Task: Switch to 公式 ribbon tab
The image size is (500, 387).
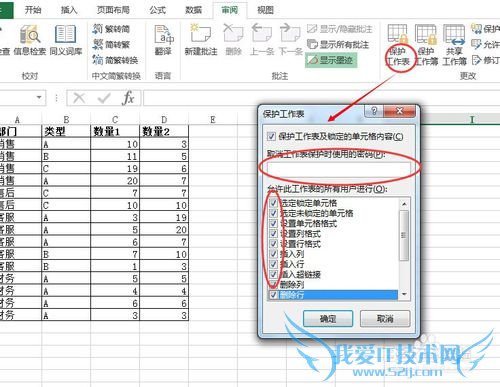Action: click(x=157, y=10)
